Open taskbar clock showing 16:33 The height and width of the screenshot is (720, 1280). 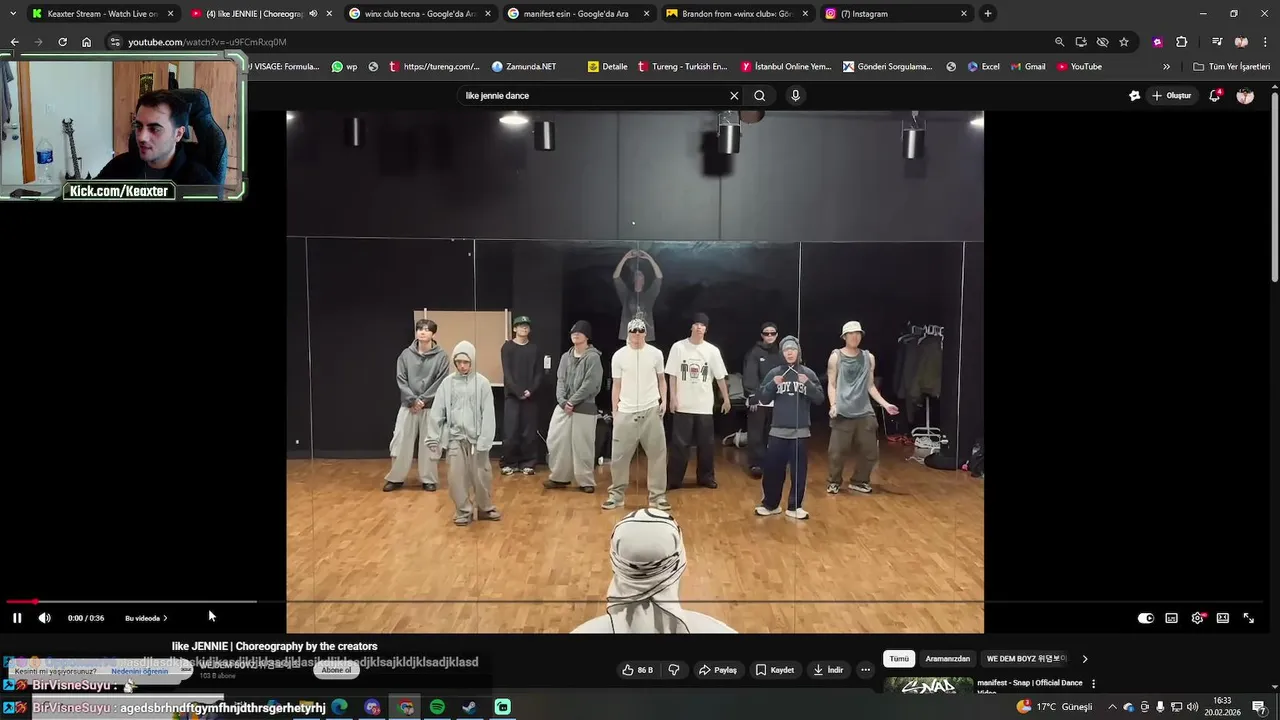pos(1222,707)
